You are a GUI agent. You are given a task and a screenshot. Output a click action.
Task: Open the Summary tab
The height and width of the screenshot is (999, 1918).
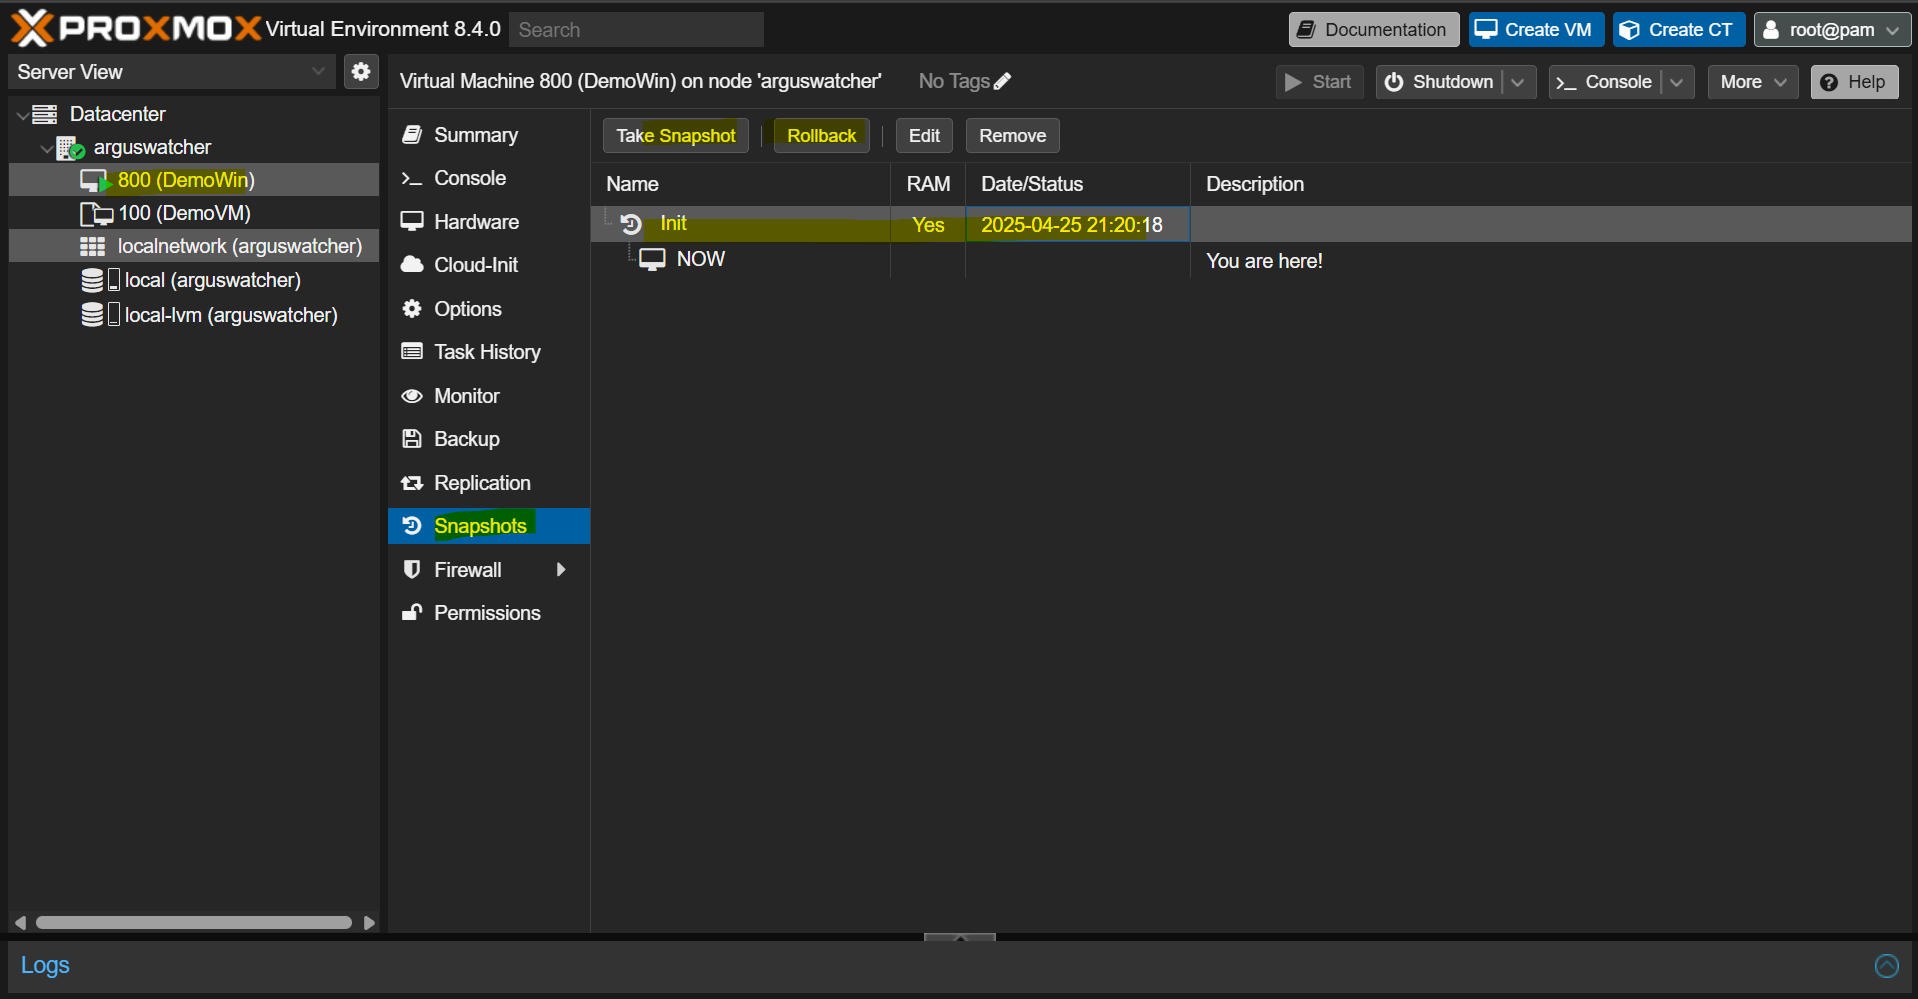pyautogui.click(x=489, y=135)
